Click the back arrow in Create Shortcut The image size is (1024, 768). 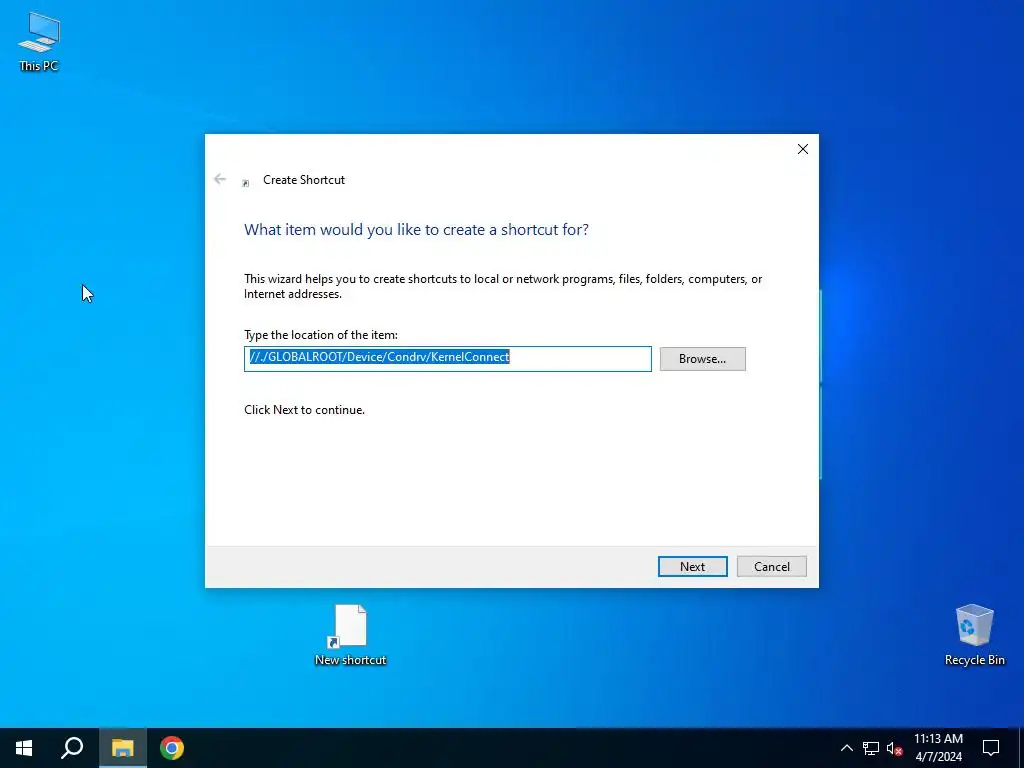[x=220, y=179]
